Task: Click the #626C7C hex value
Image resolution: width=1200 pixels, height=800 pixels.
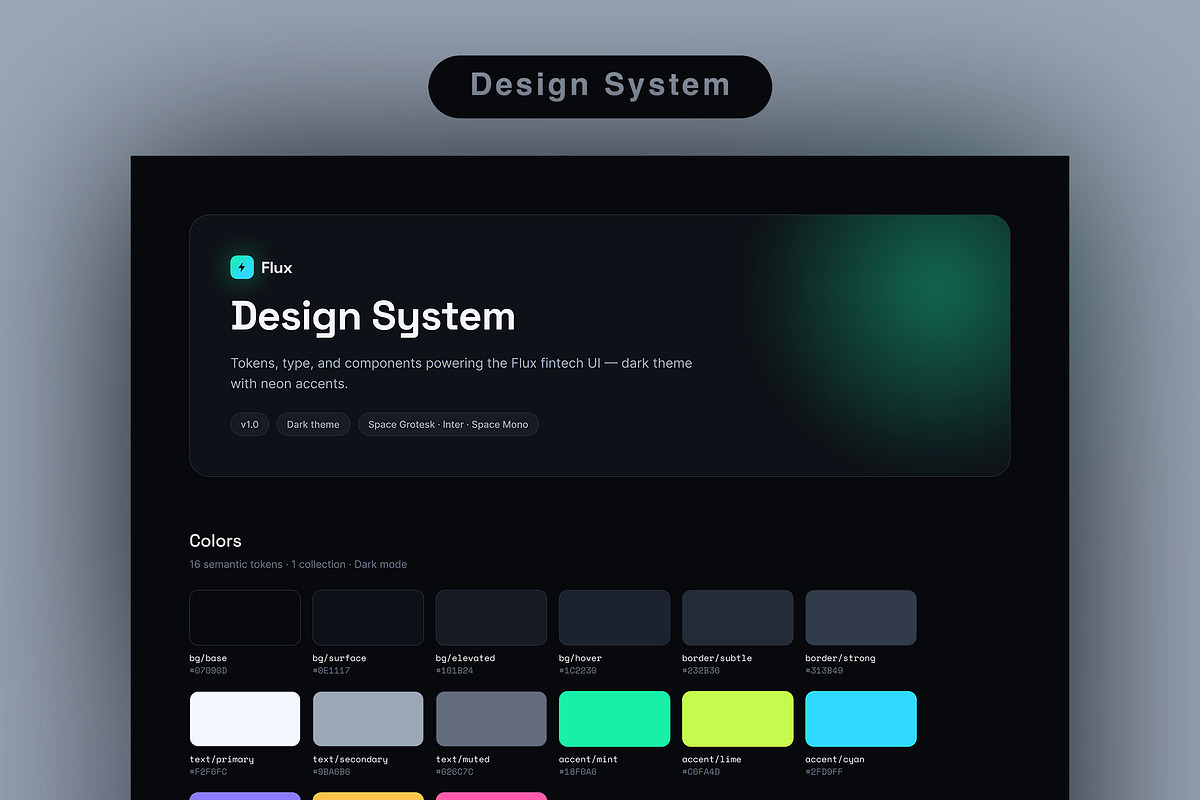Action: point(455,772)
